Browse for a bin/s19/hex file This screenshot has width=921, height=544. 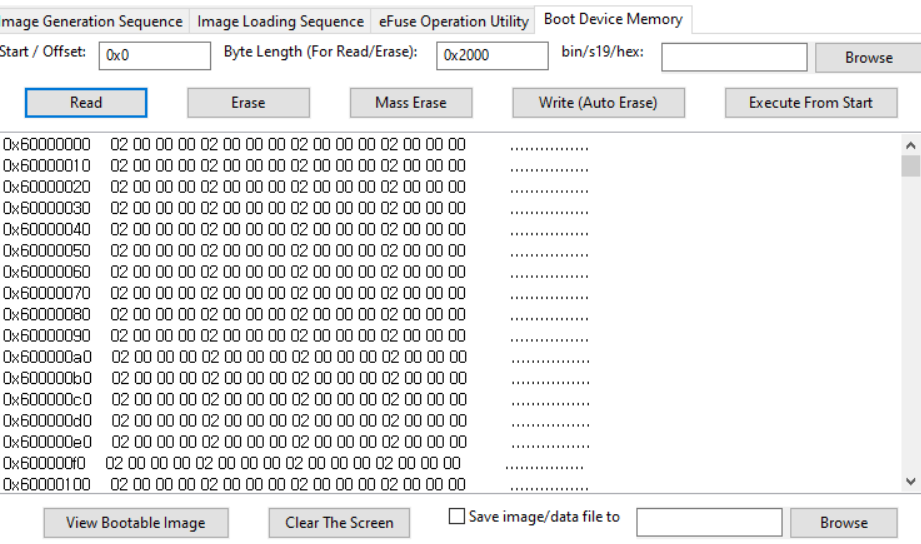click(868, 58)
